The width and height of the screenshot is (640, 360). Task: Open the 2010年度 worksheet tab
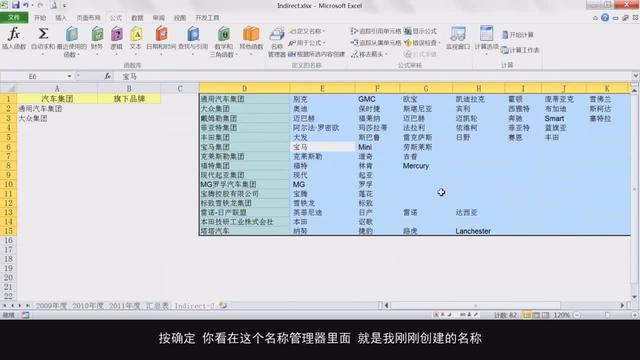click(x=88, y=305)
